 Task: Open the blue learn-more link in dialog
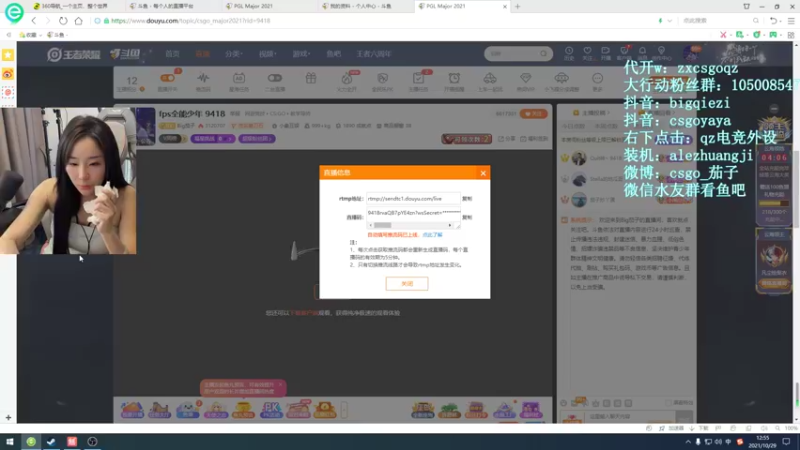tap(432, 235)
